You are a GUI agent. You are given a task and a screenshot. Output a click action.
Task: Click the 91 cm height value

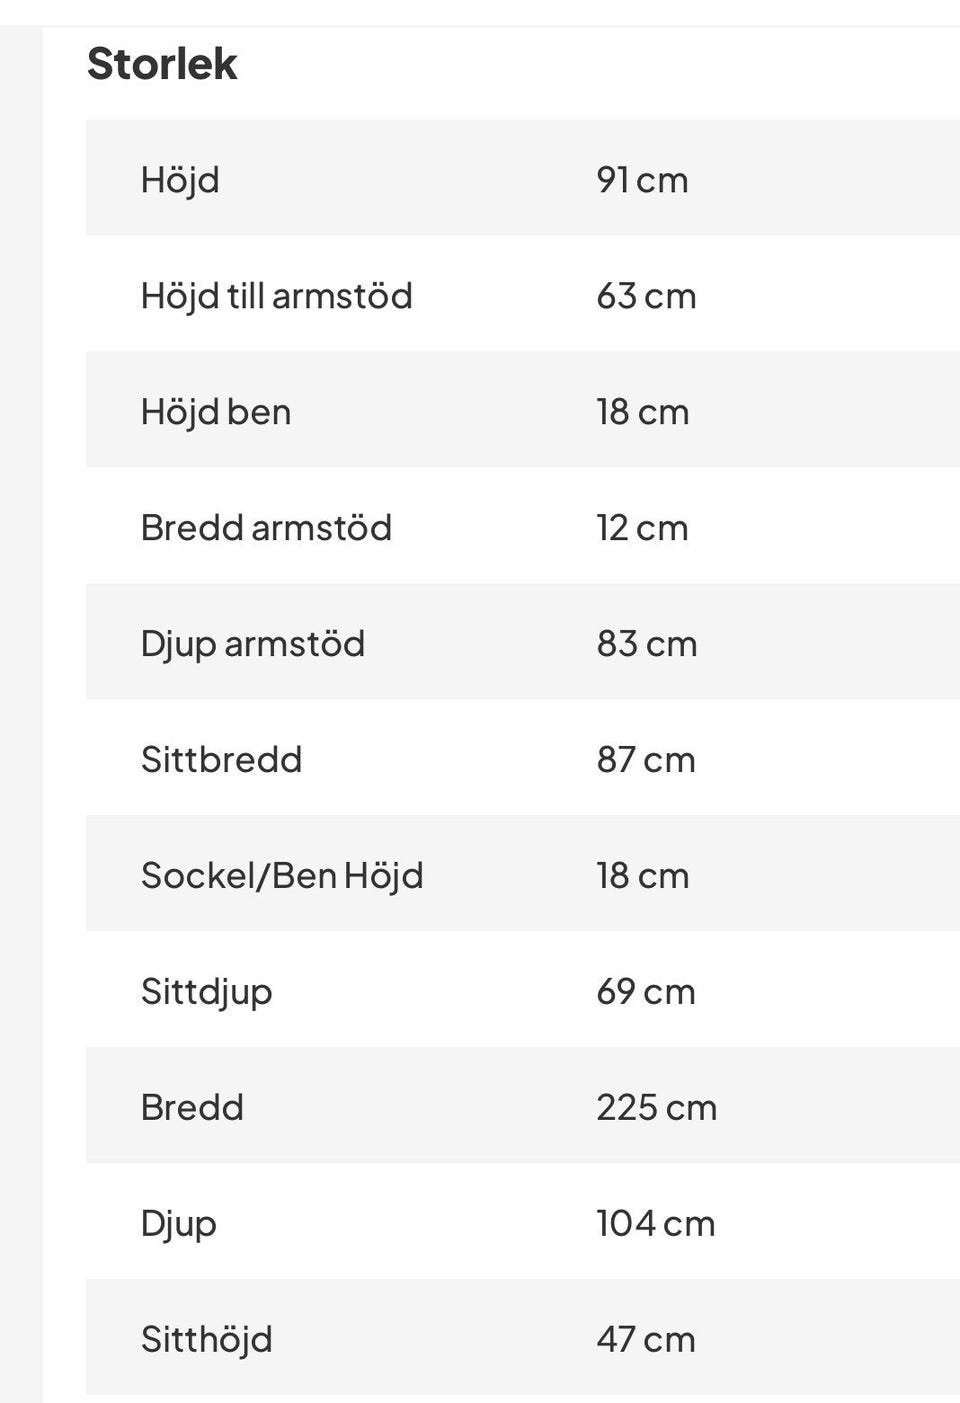642,180
